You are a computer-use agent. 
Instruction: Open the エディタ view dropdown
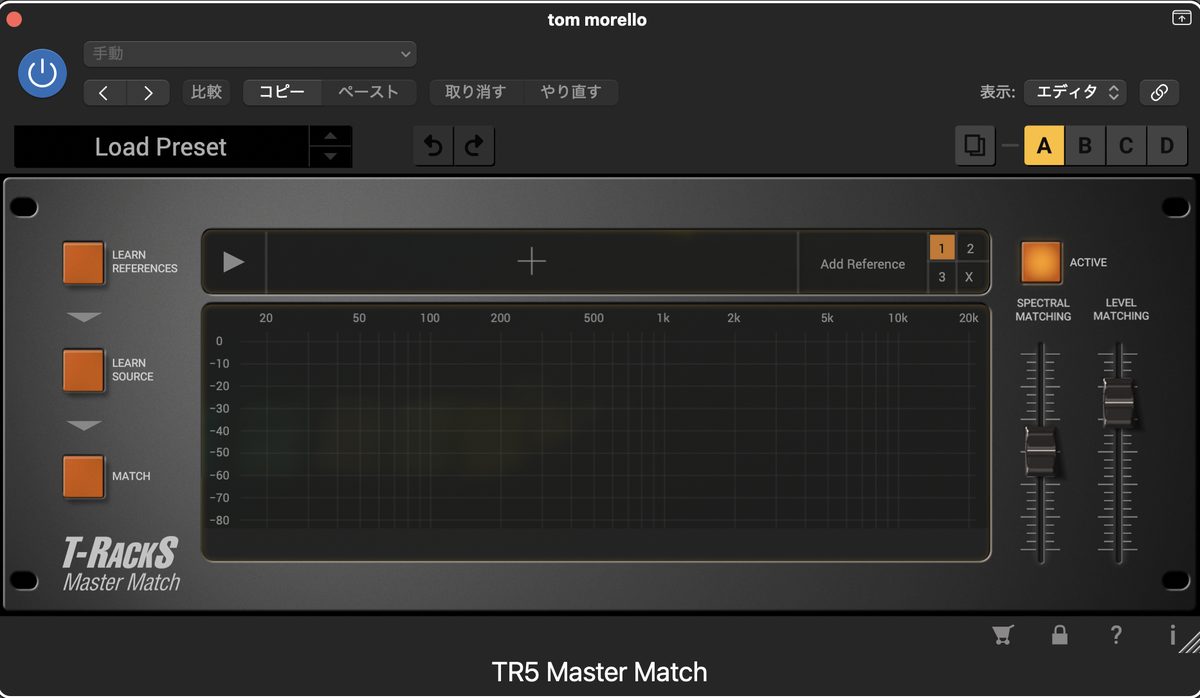[x=1076, y=92]
